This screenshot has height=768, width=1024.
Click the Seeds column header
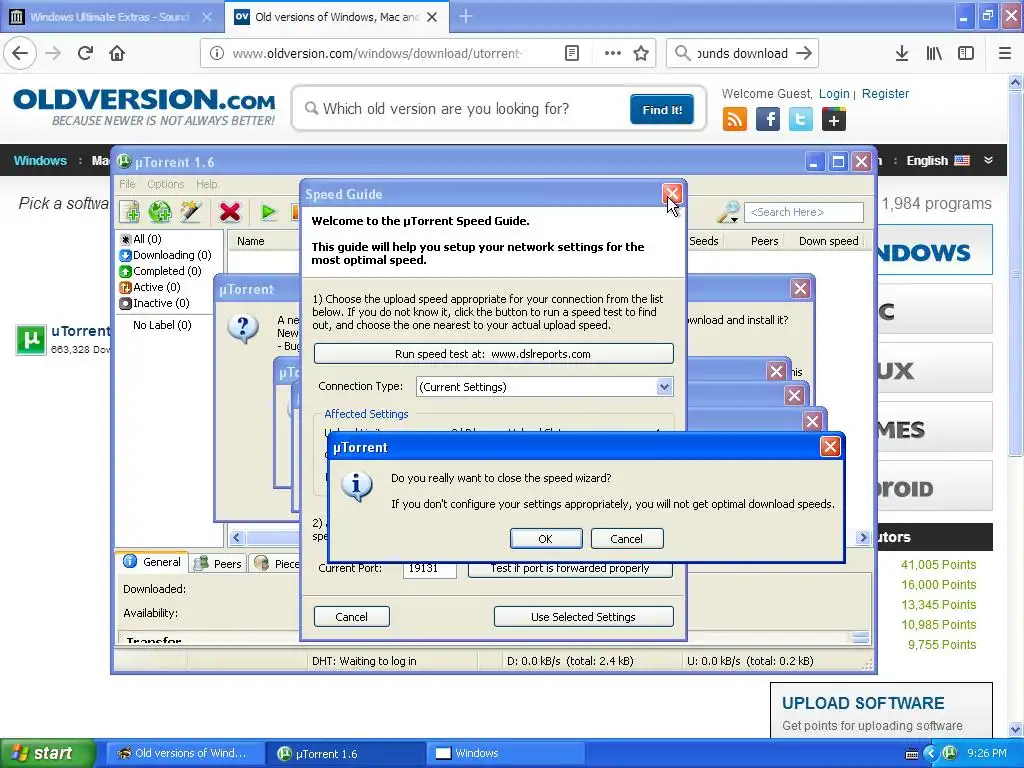click(703, 241)
